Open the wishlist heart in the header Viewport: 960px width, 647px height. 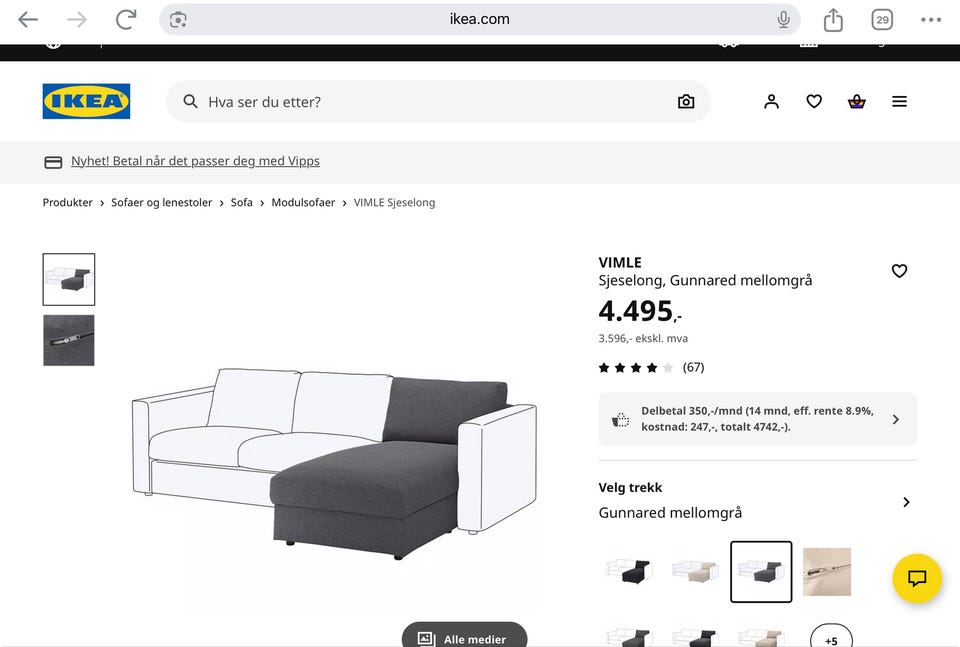(x=814, y=102)
